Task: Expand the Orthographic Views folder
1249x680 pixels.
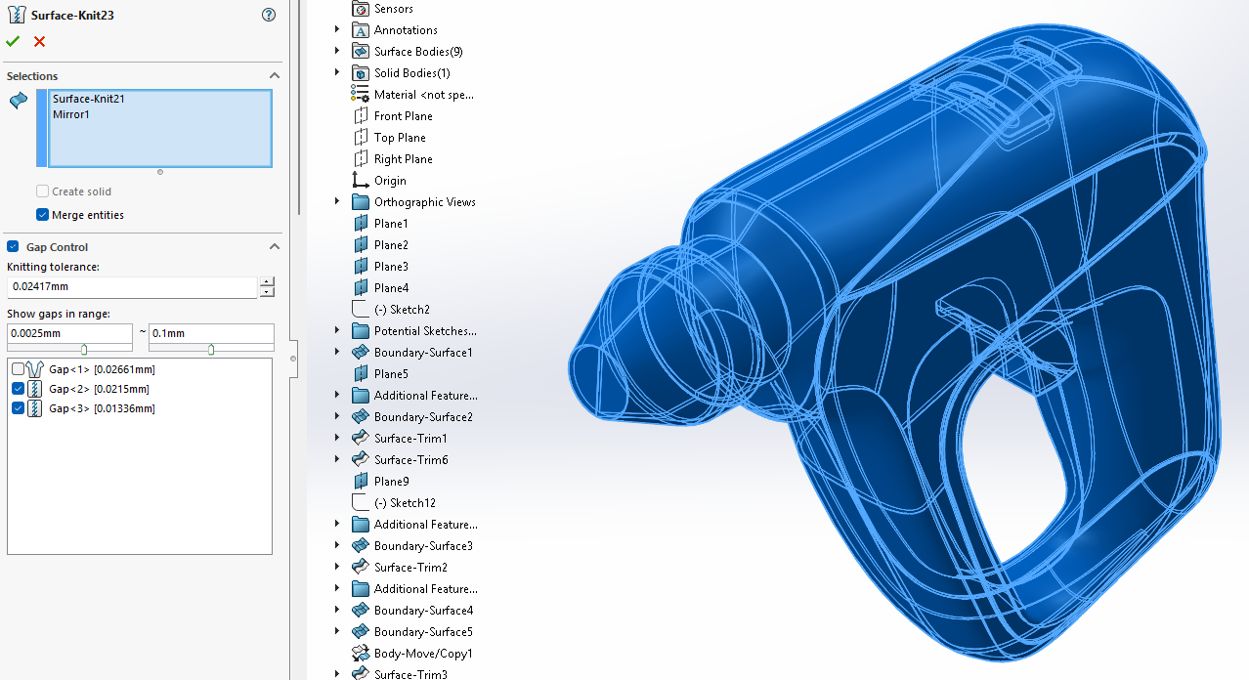Action: [337, 201]
